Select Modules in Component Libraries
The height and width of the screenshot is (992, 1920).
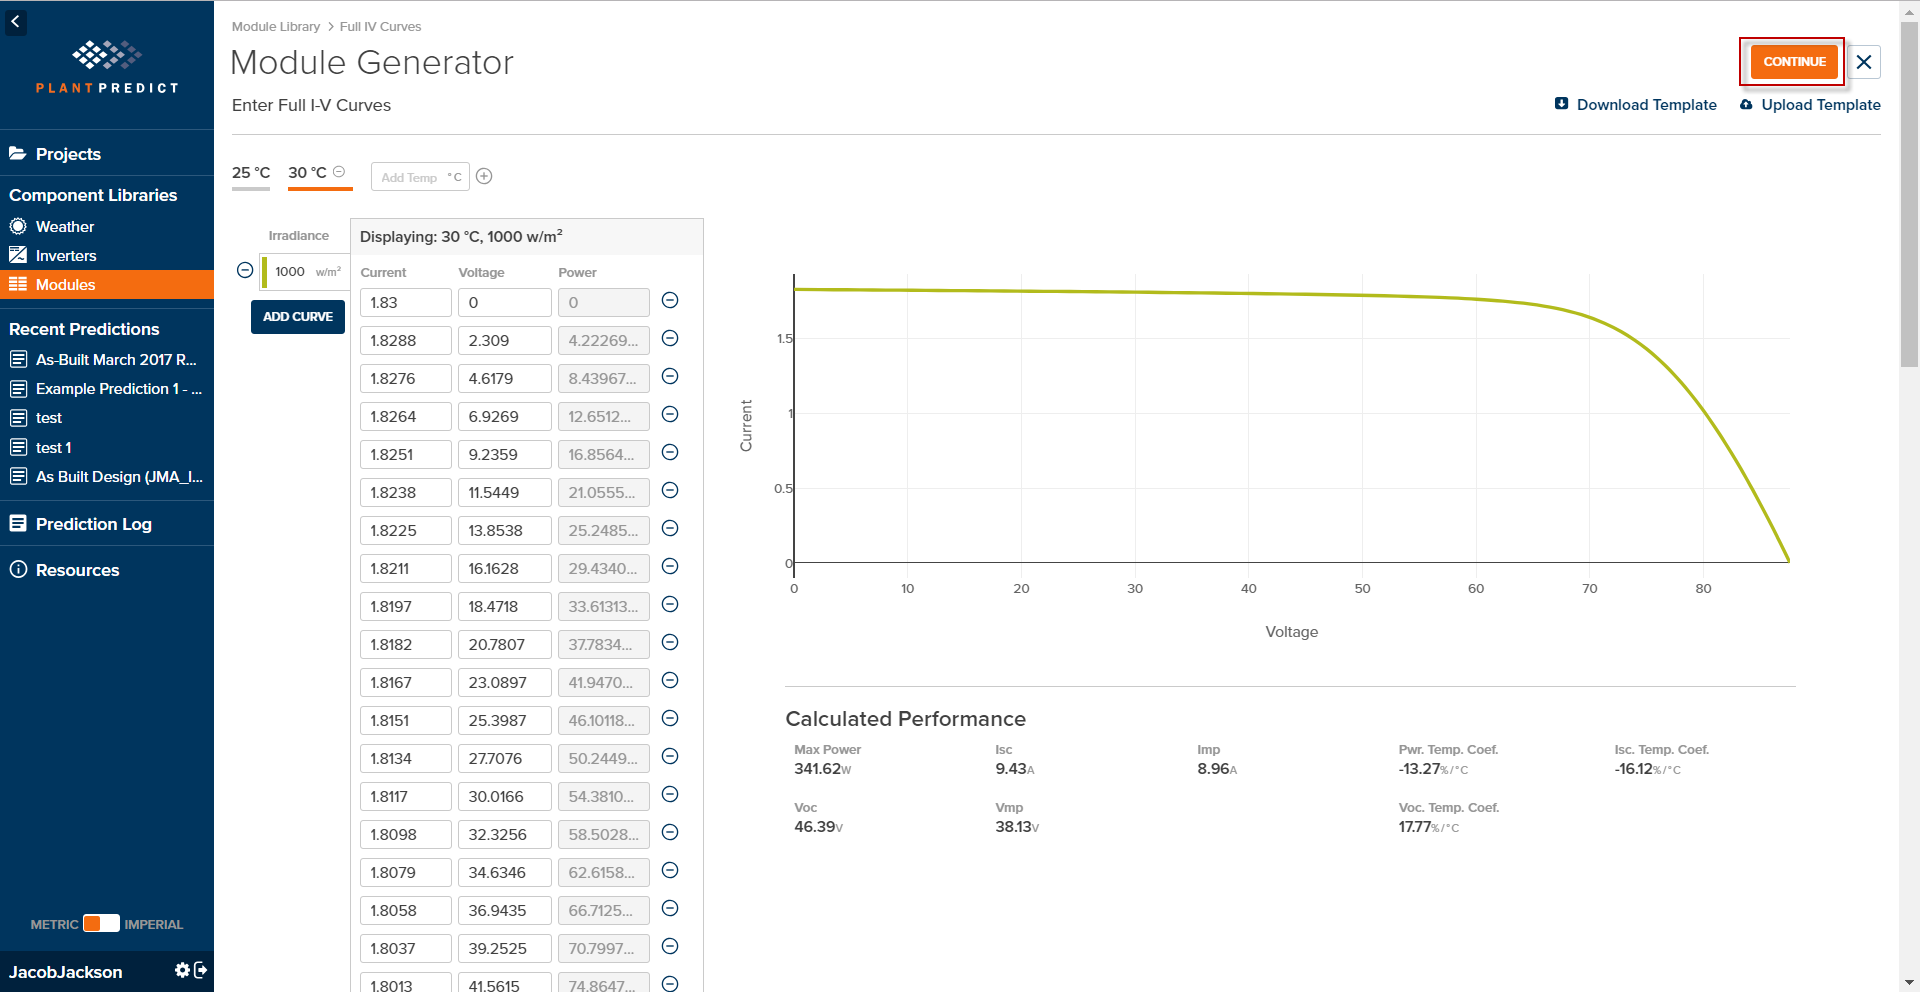107,285
